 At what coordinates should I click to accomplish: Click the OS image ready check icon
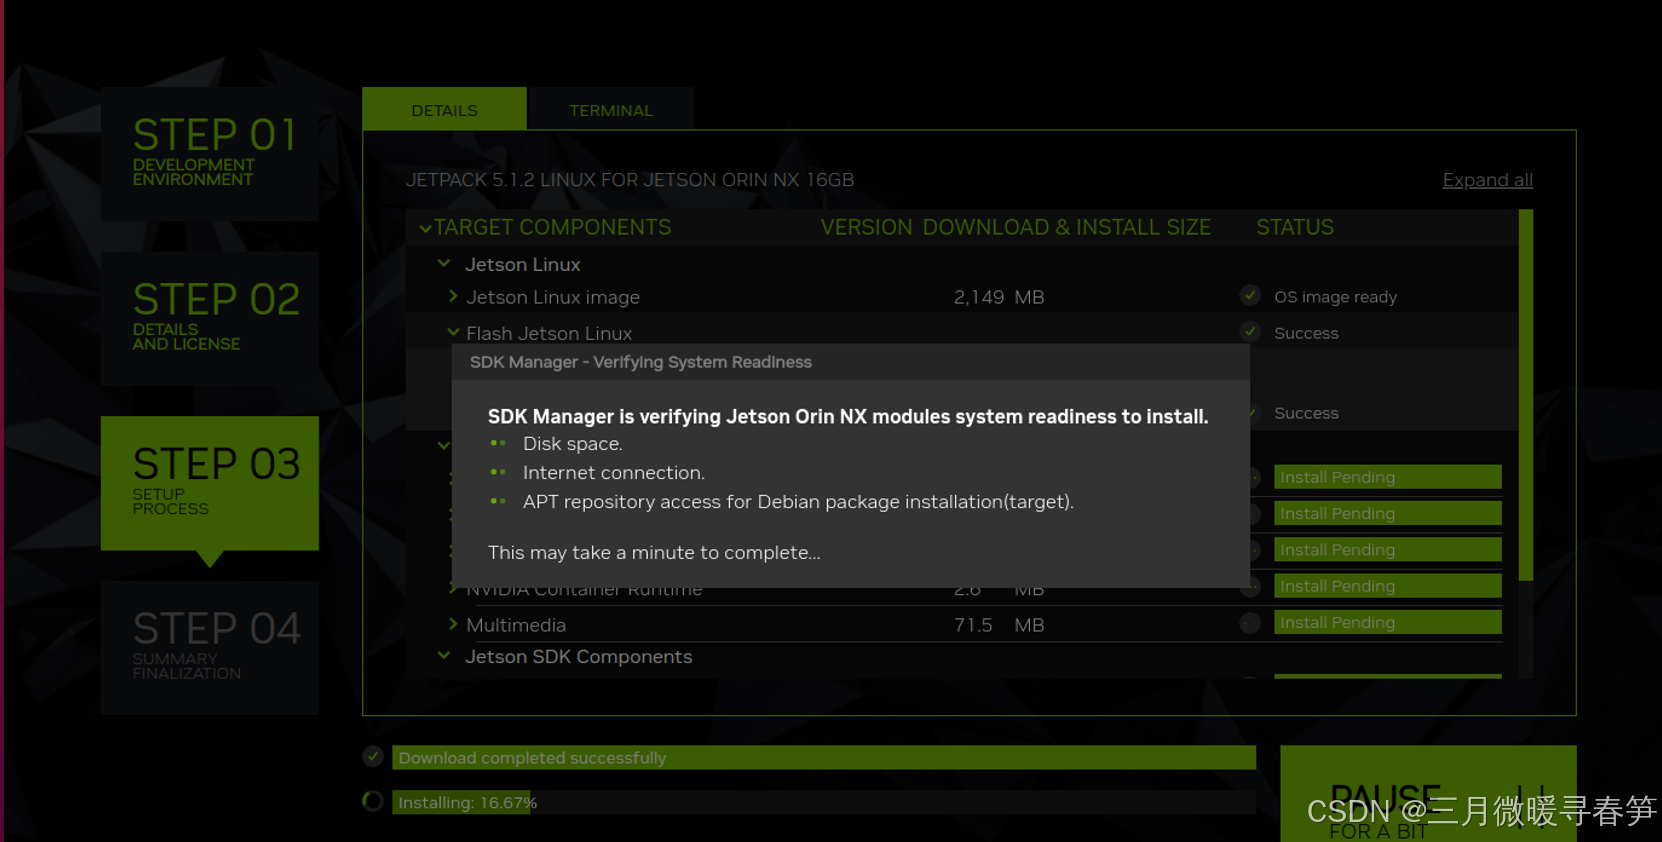coord(1250,295)
